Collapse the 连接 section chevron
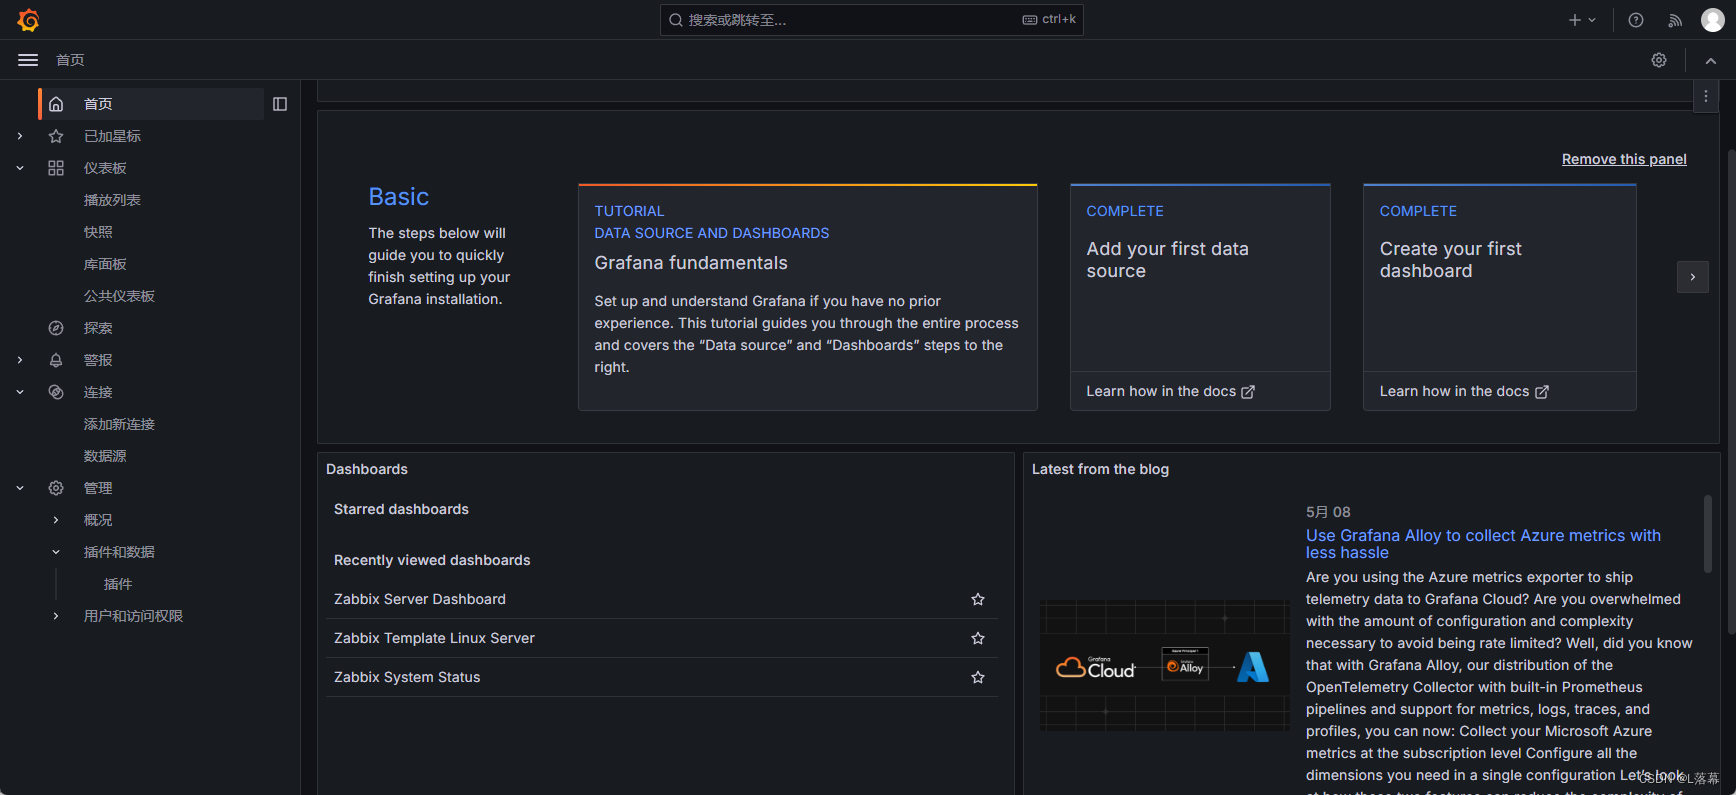1736x795 pixels. pyautogui.click(x=20, y=392)
